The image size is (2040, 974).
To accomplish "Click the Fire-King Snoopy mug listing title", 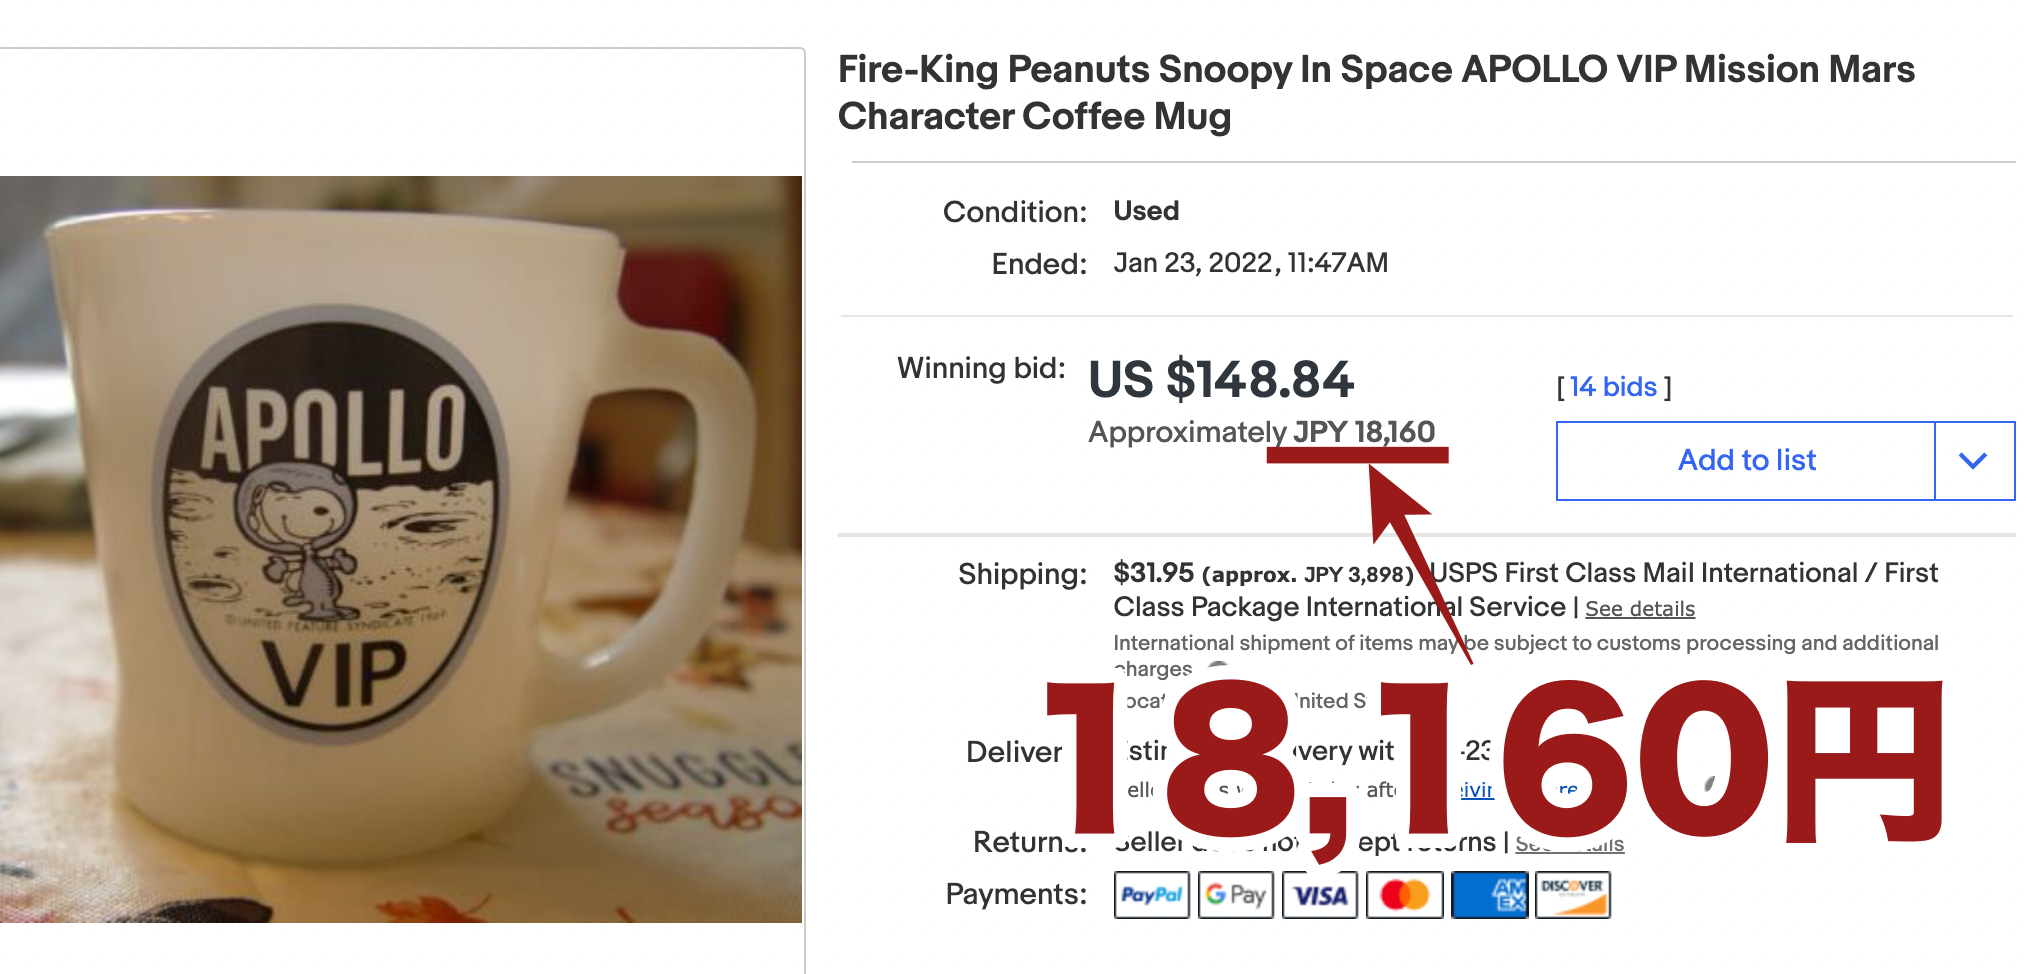I will 1375,93.
